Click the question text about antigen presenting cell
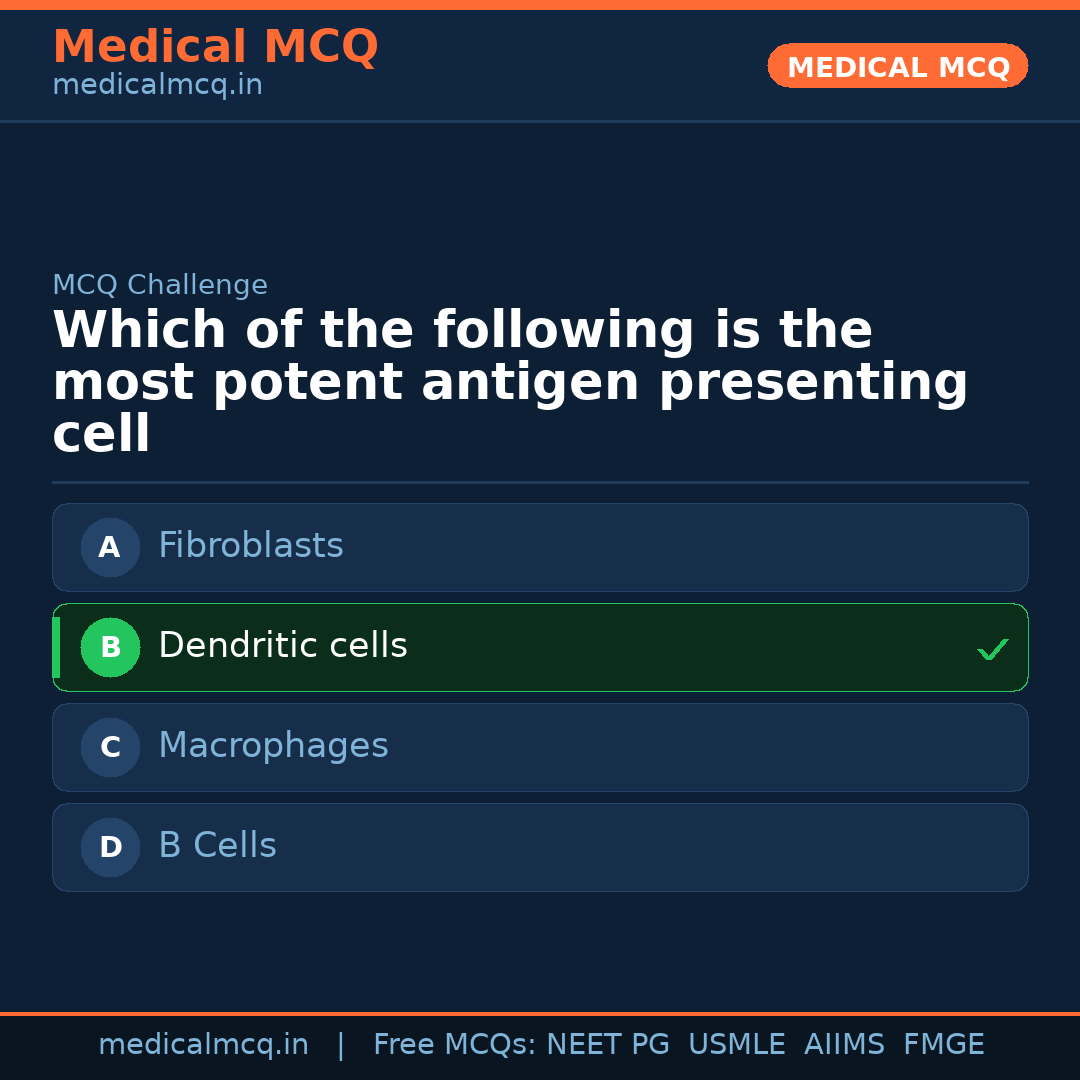 pos(510,382)
